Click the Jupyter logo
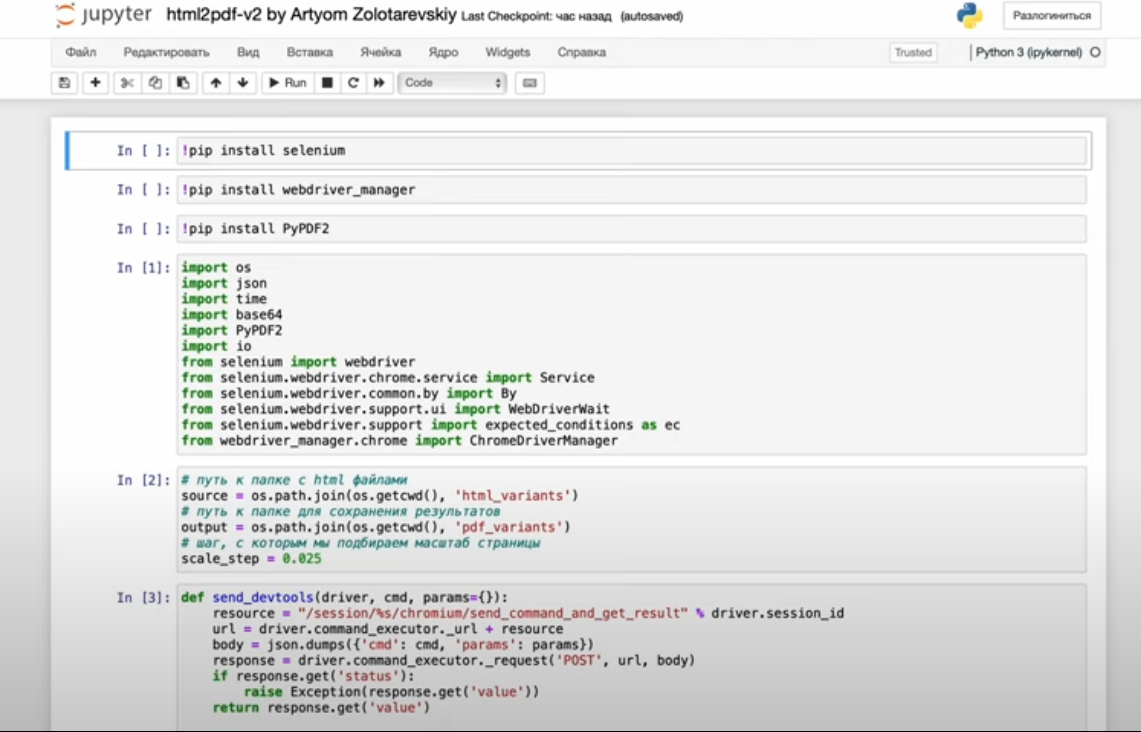Viewport: 1141px width, 732px height. [x=103, y=16]
